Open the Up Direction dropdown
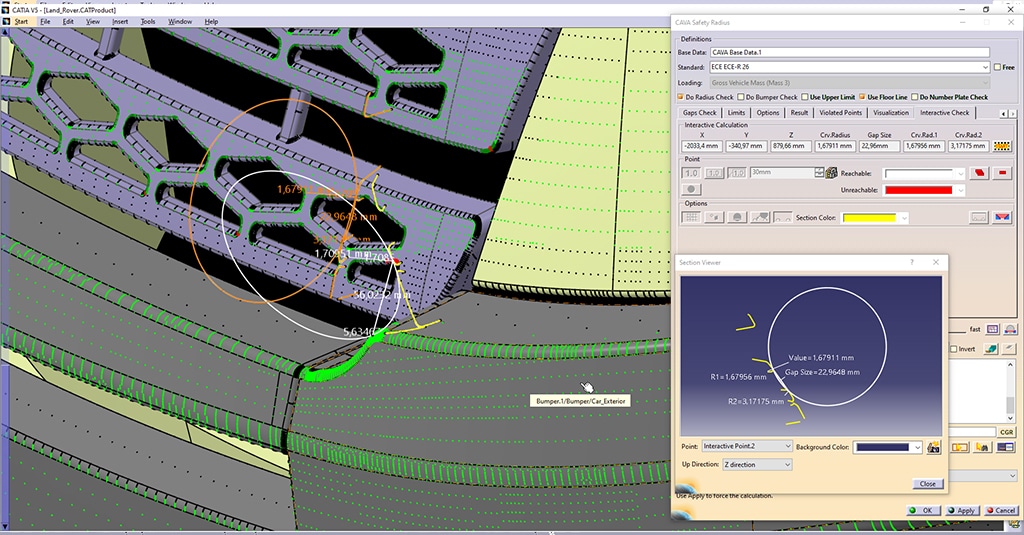 click(757, 464)
